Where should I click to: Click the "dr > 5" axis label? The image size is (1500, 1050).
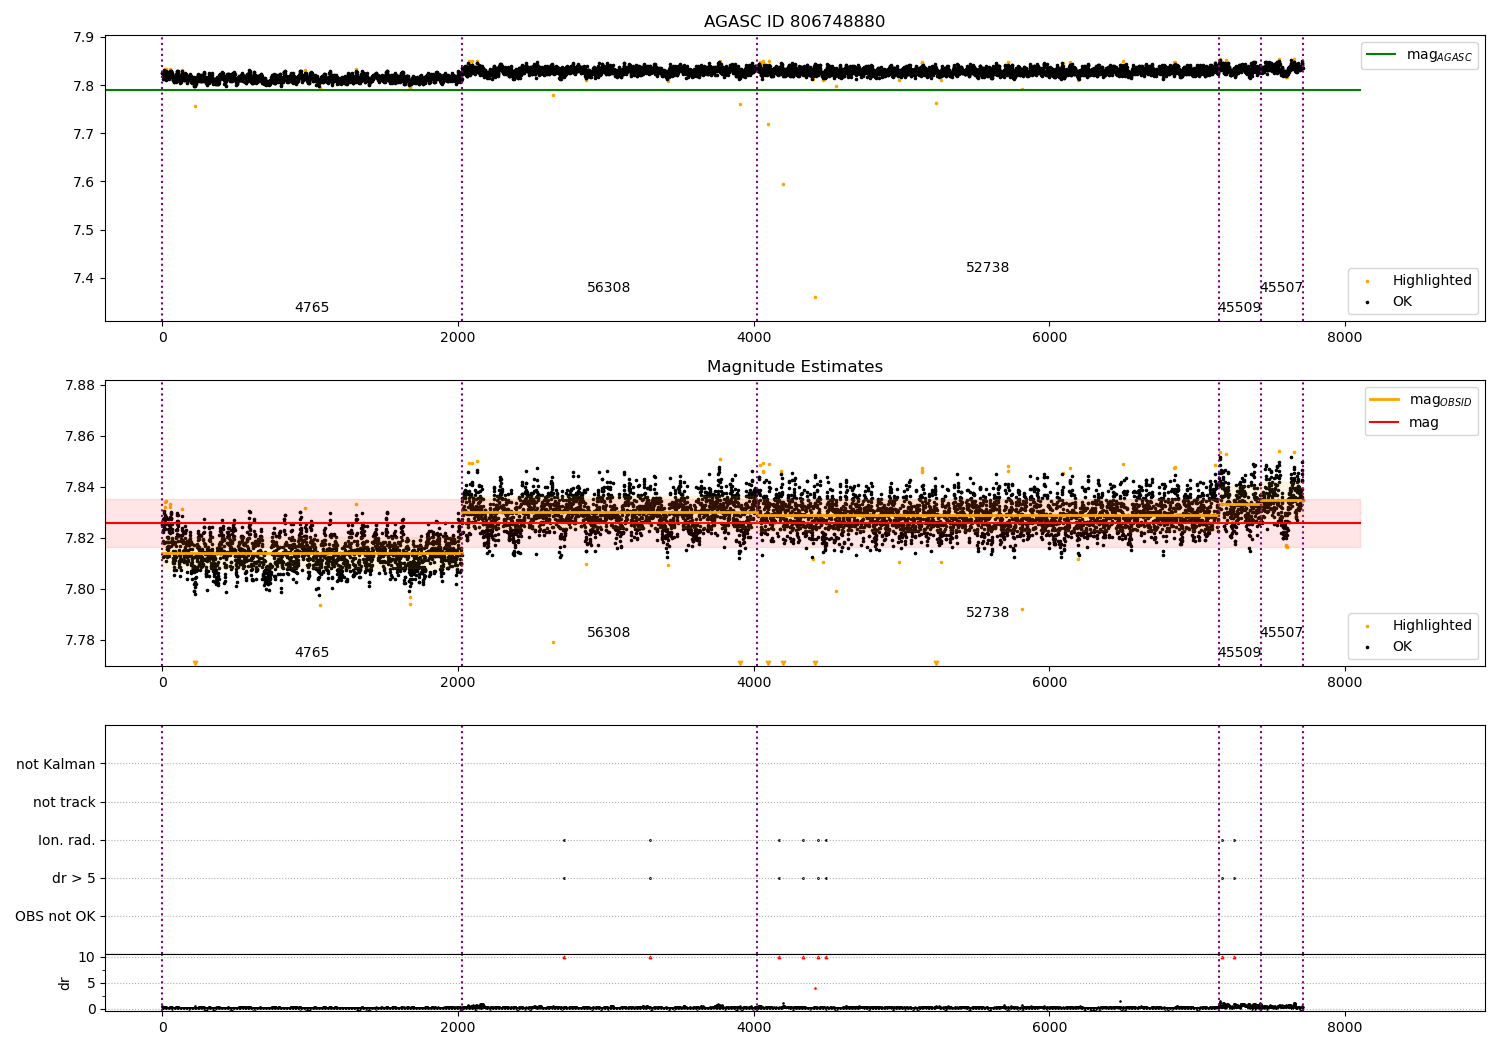click(74, 878)
